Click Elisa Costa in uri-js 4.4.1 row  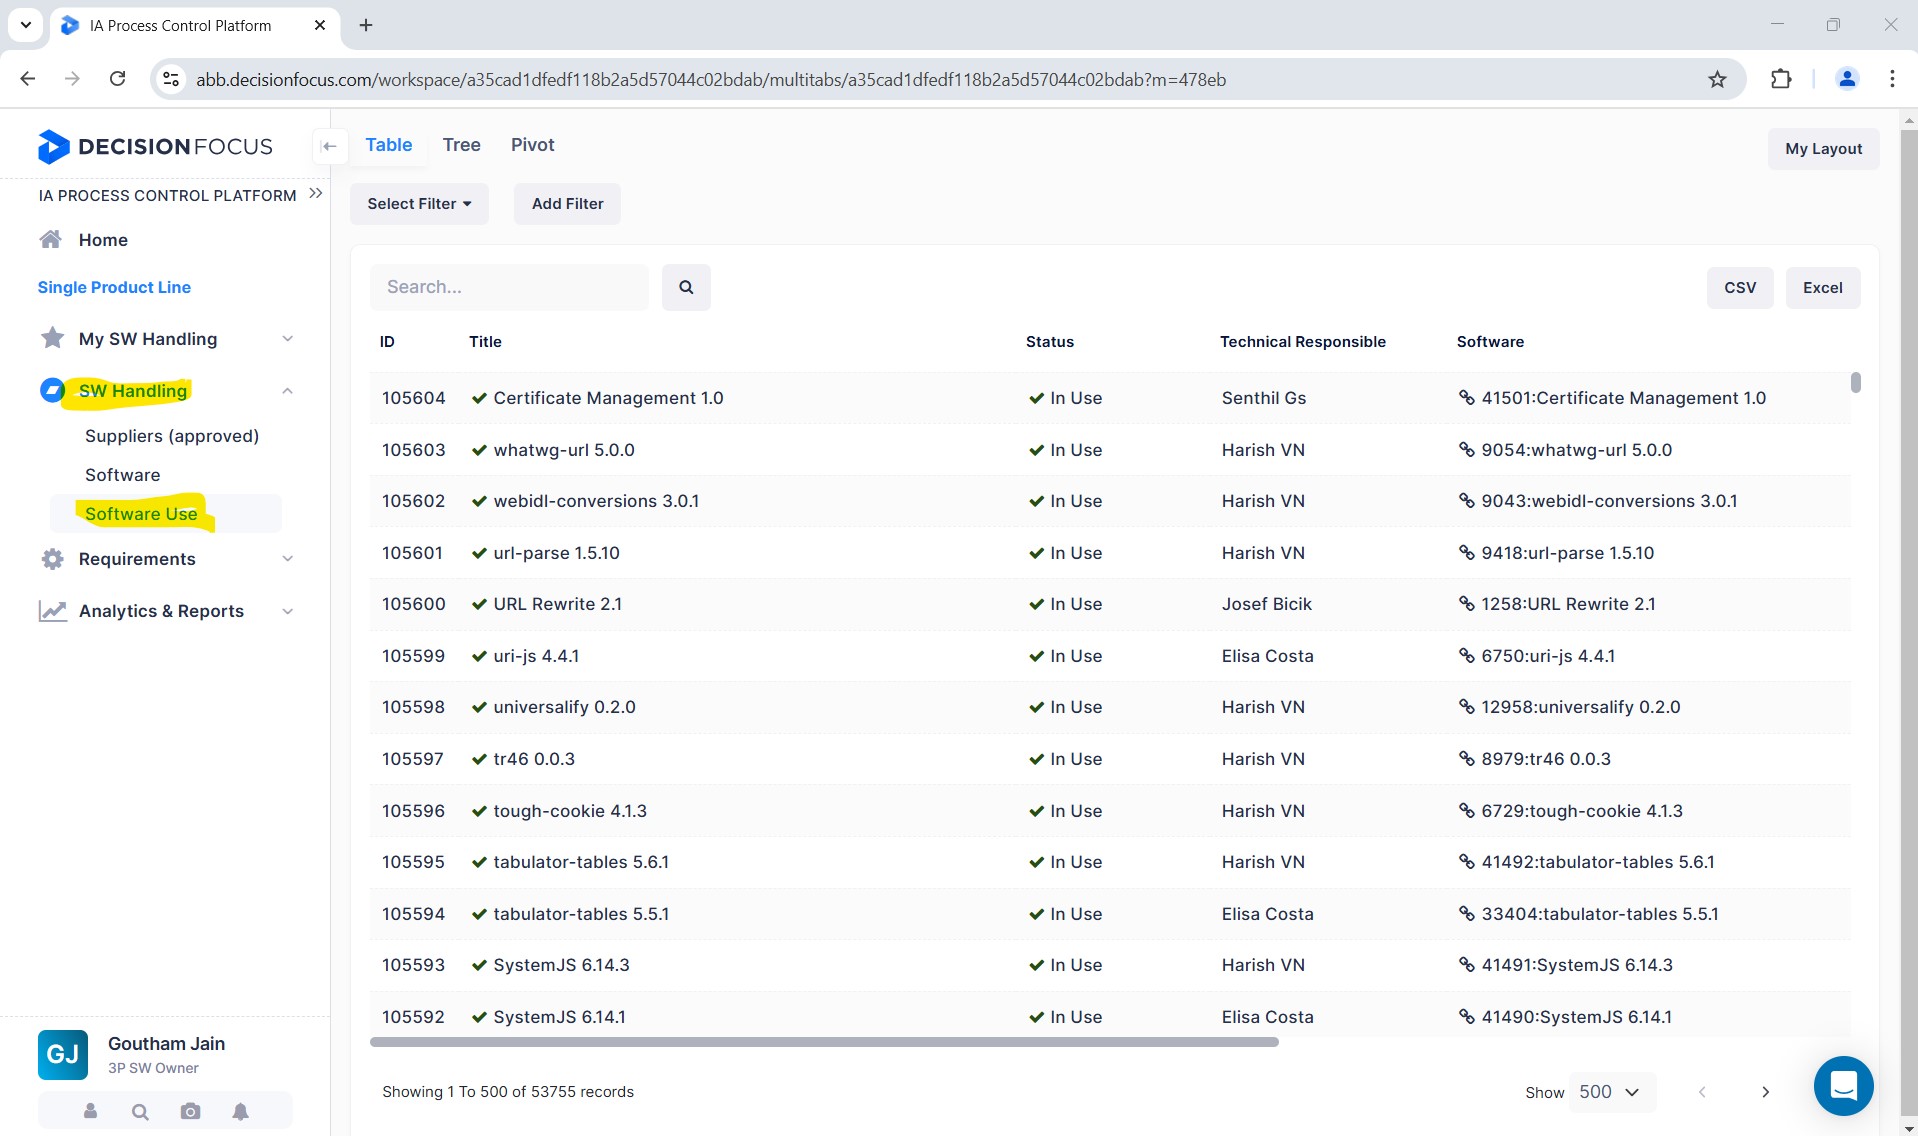(x=1267, y=656)
